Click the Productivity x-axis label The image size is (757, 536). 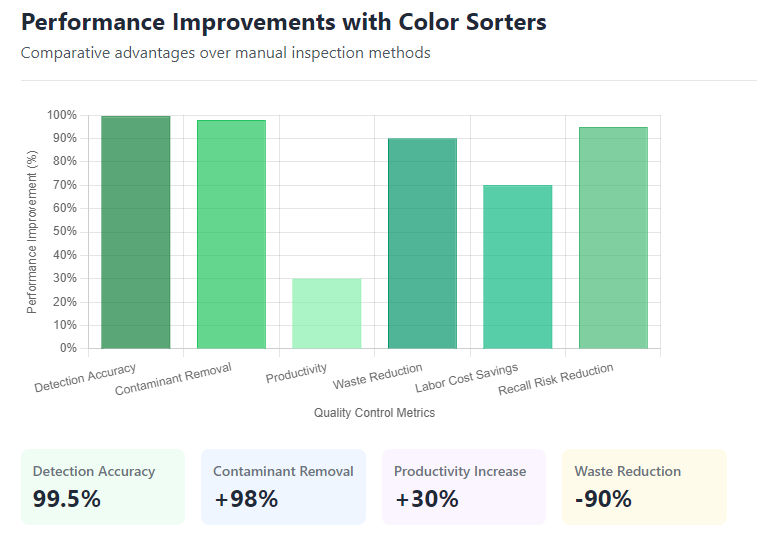[x=297, y=374]
